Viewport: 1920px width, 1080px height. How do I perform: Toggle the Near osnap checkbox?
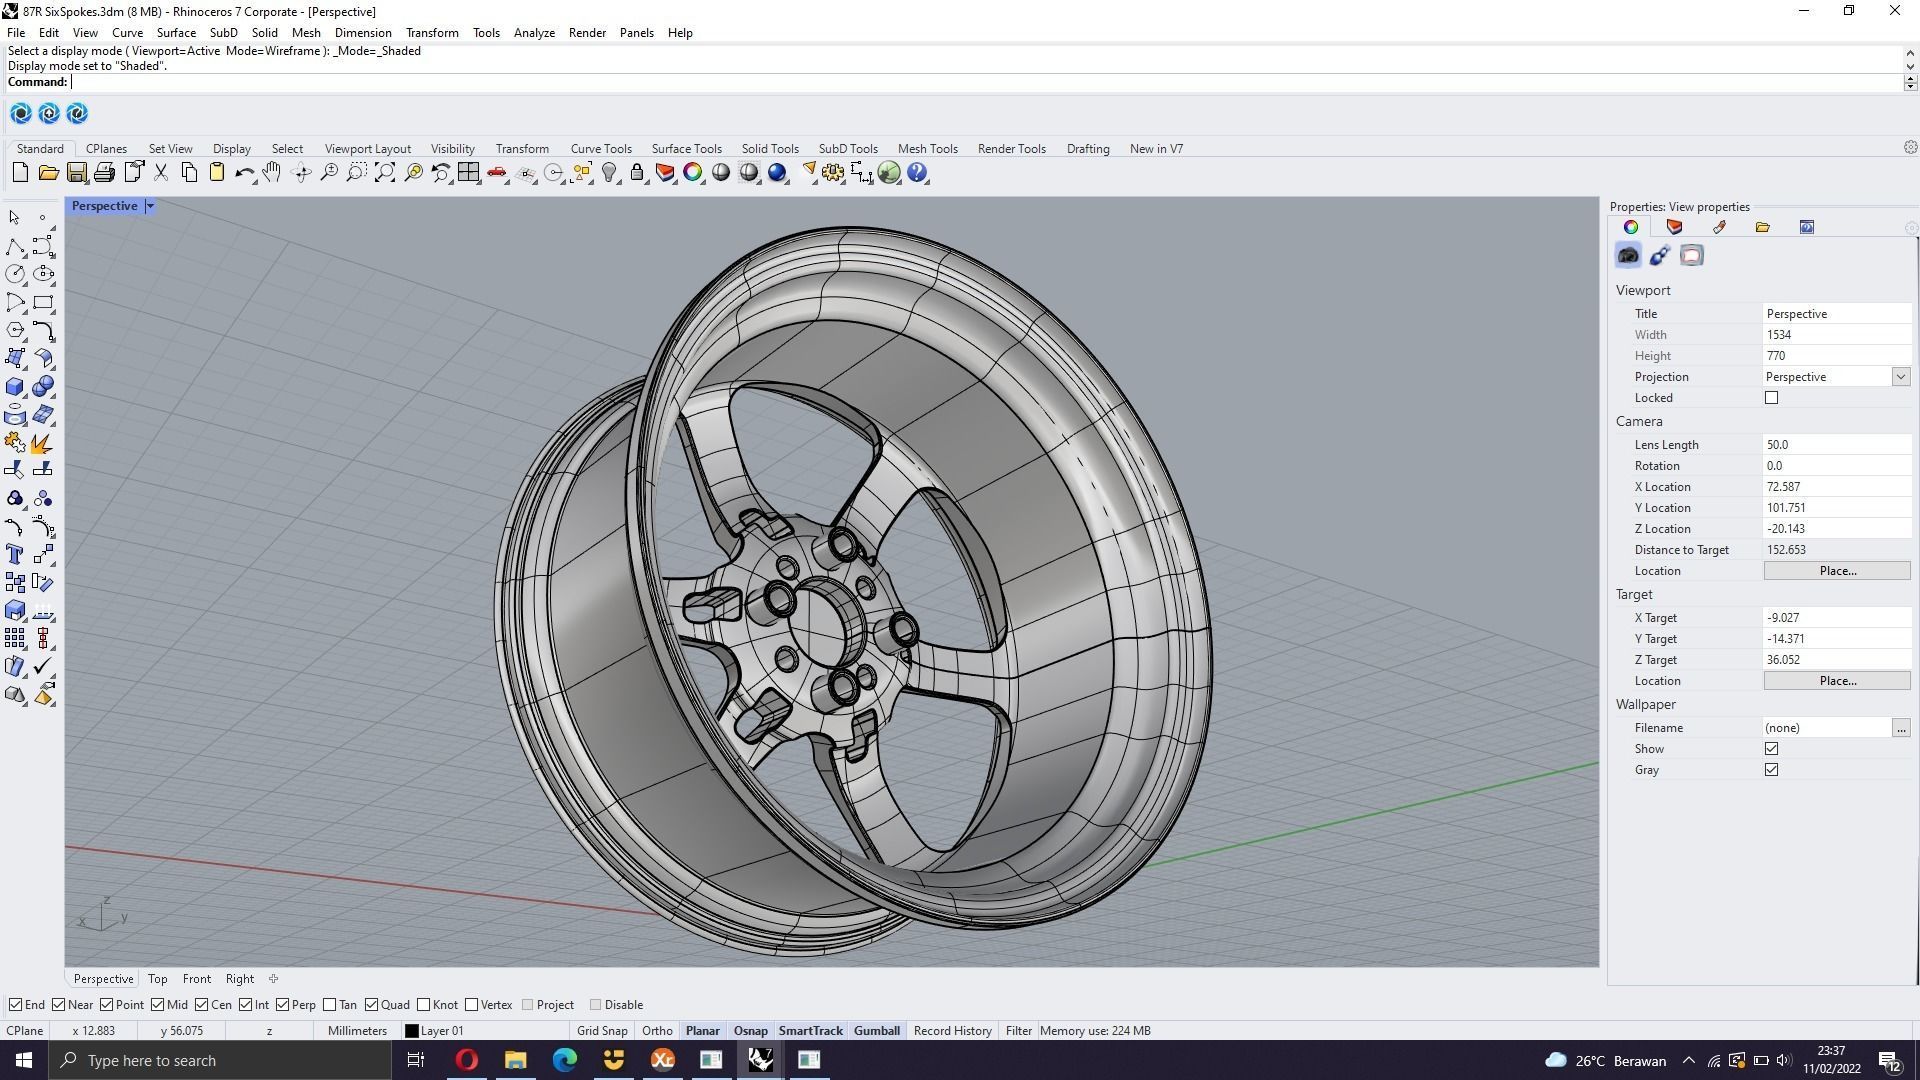pyautogui.click(x=59, y=1005)
